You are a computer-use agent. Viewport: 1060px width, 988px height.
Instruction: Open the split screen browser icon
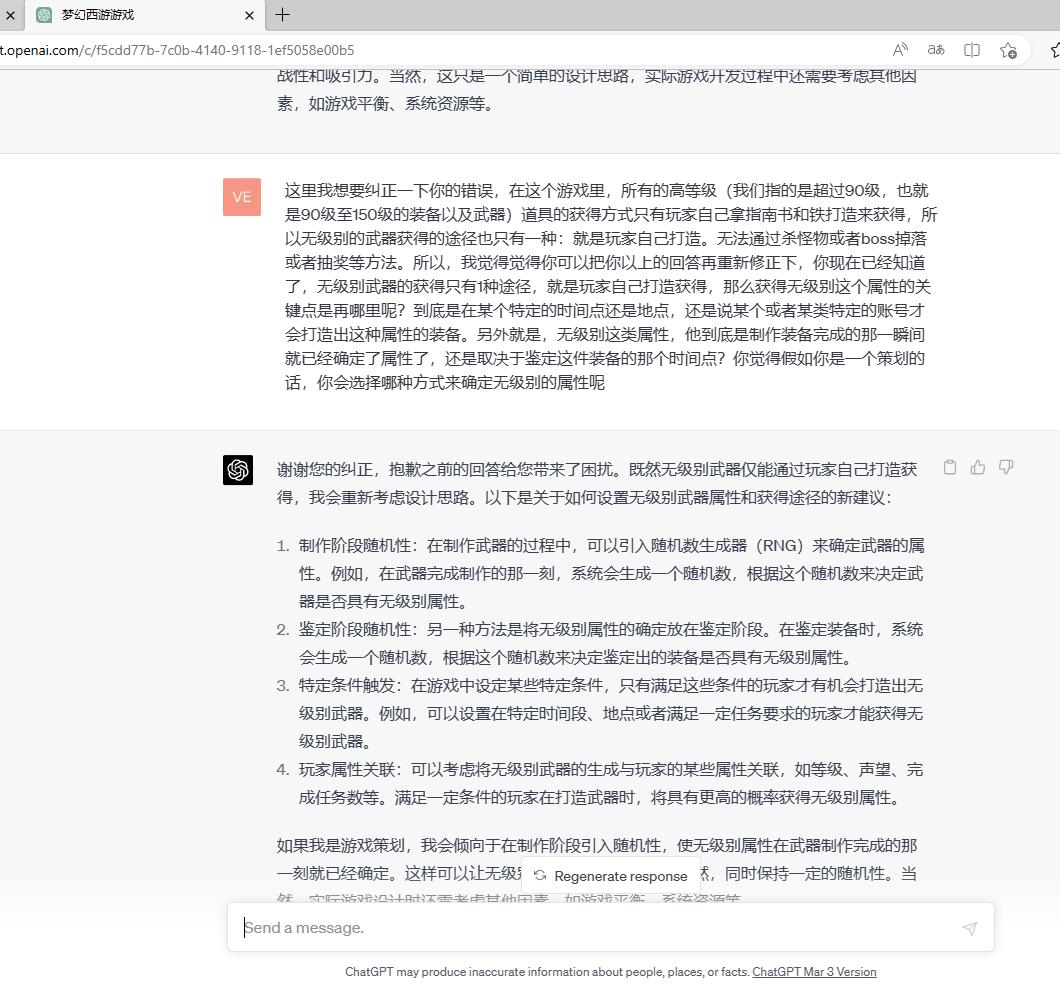pyautogui.click(x=971, y=49)
